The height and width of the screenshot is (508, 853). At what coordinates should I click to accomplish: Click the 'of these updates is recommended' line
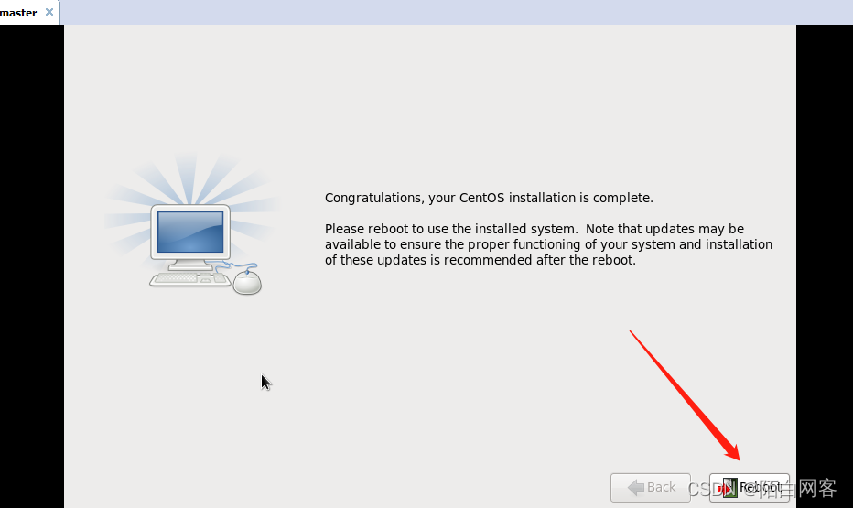pyautogui.click(x=480, y=260)
